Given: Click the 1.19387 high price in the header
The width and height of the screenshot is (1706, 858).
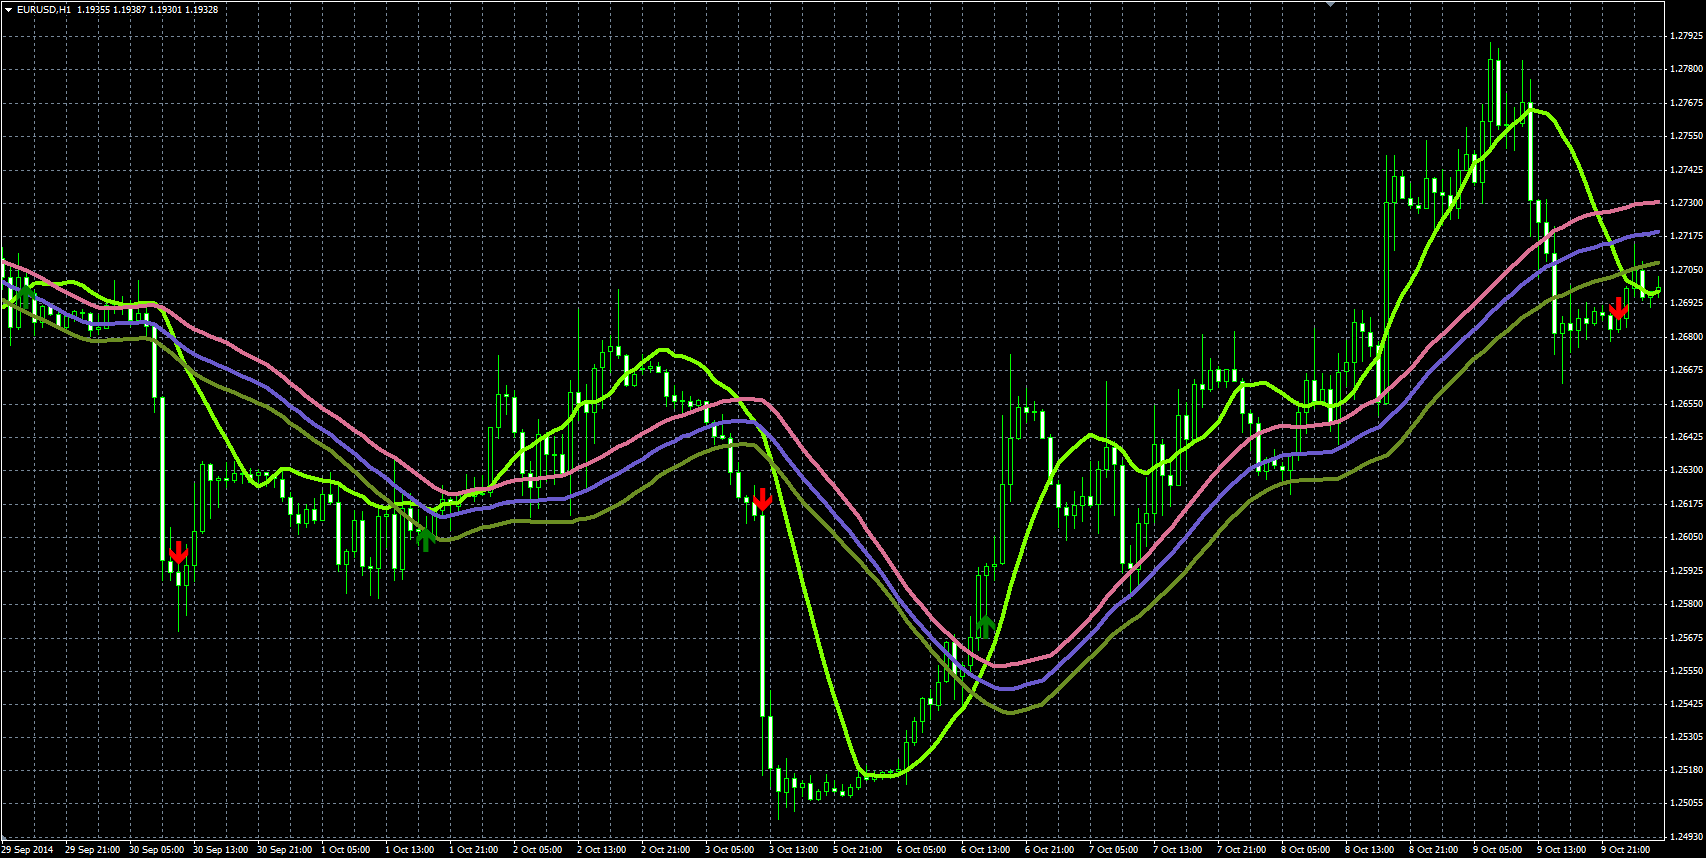Looking at the screenshot, I should 128,9.
